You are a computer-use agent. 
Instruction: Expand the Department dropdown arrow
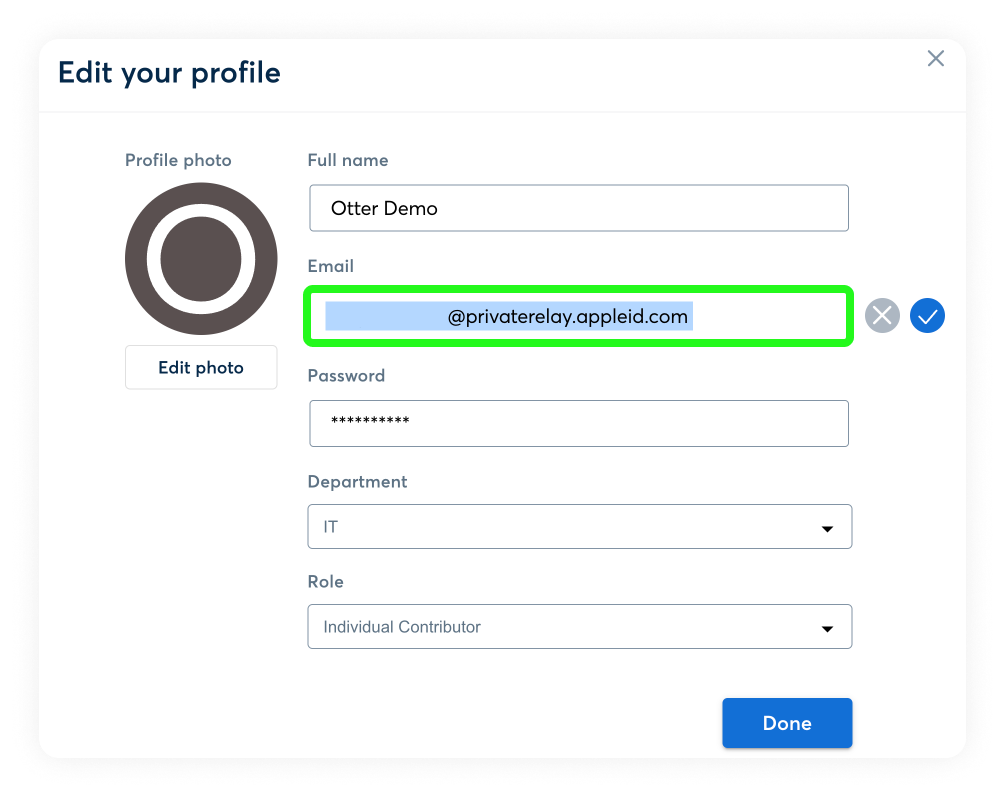(x=827, y=529)
